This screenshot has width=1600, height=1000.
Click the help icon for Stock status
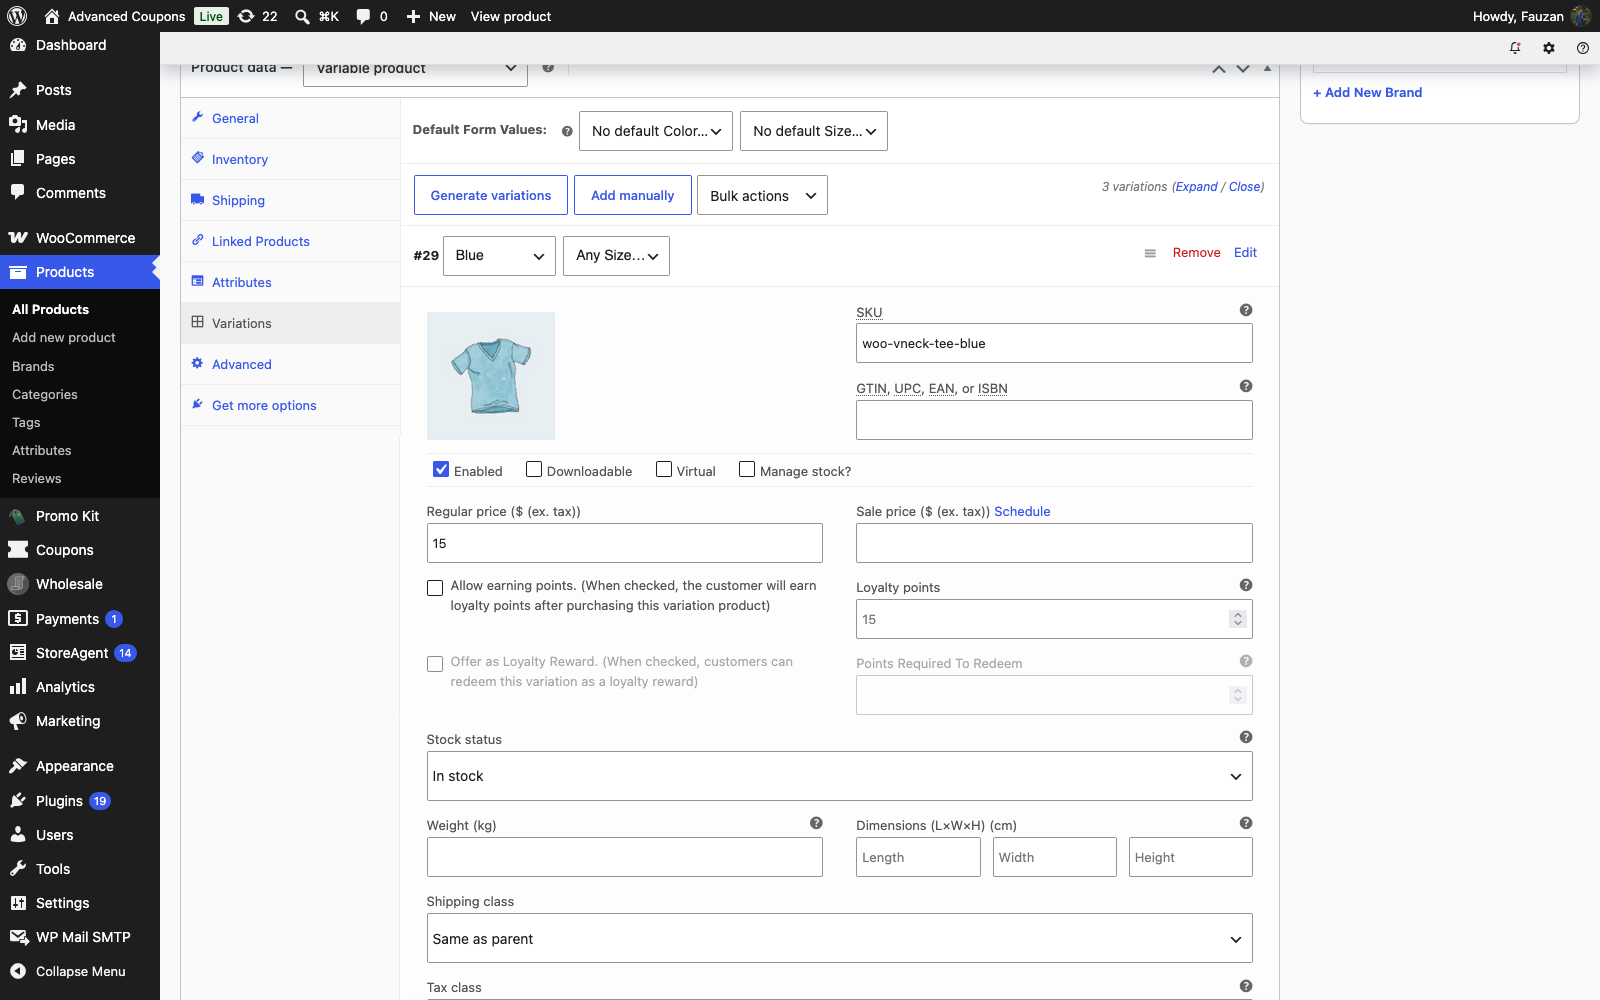[1246, 737]
